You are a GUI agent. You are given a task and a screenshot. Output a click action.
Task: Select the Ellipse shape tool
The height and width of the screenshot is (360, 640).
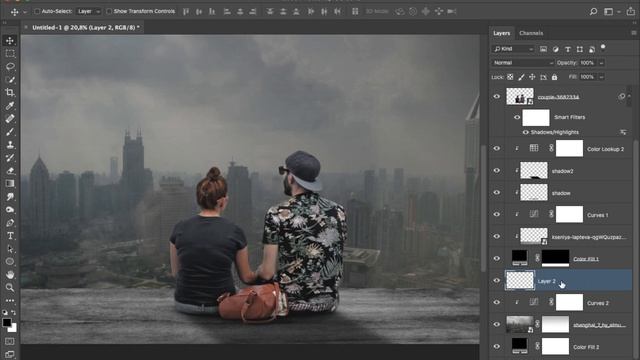10,262
